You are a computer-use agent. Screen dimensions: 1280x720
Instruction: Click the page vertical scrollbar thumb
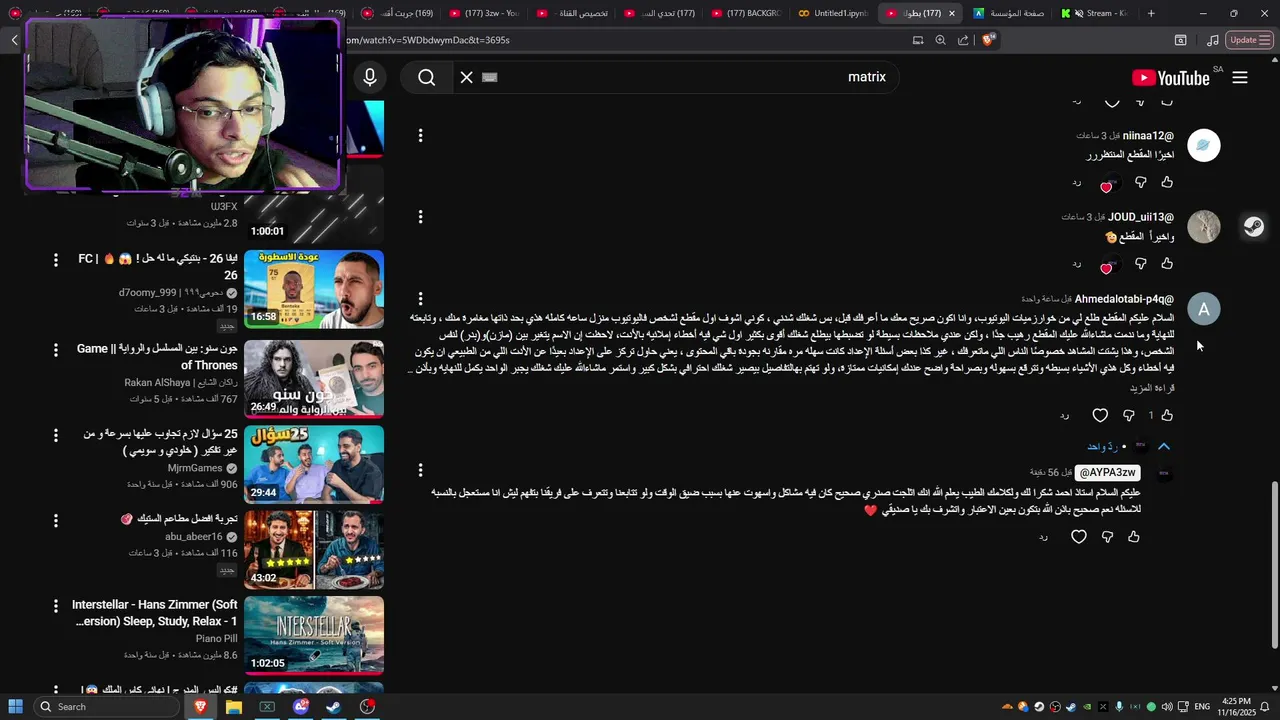(x=1274, y=565)
